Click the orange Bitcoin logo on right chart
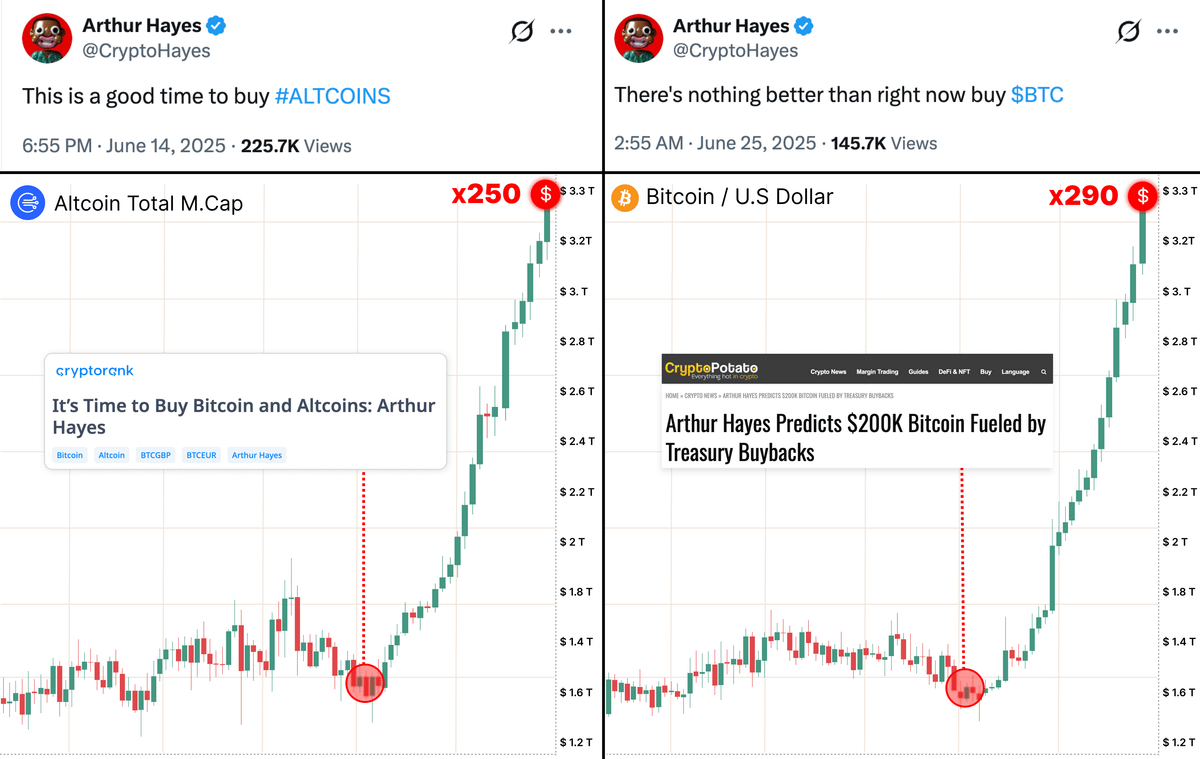The width and height of the screenshot is (1200, 759). pos(624,197)
